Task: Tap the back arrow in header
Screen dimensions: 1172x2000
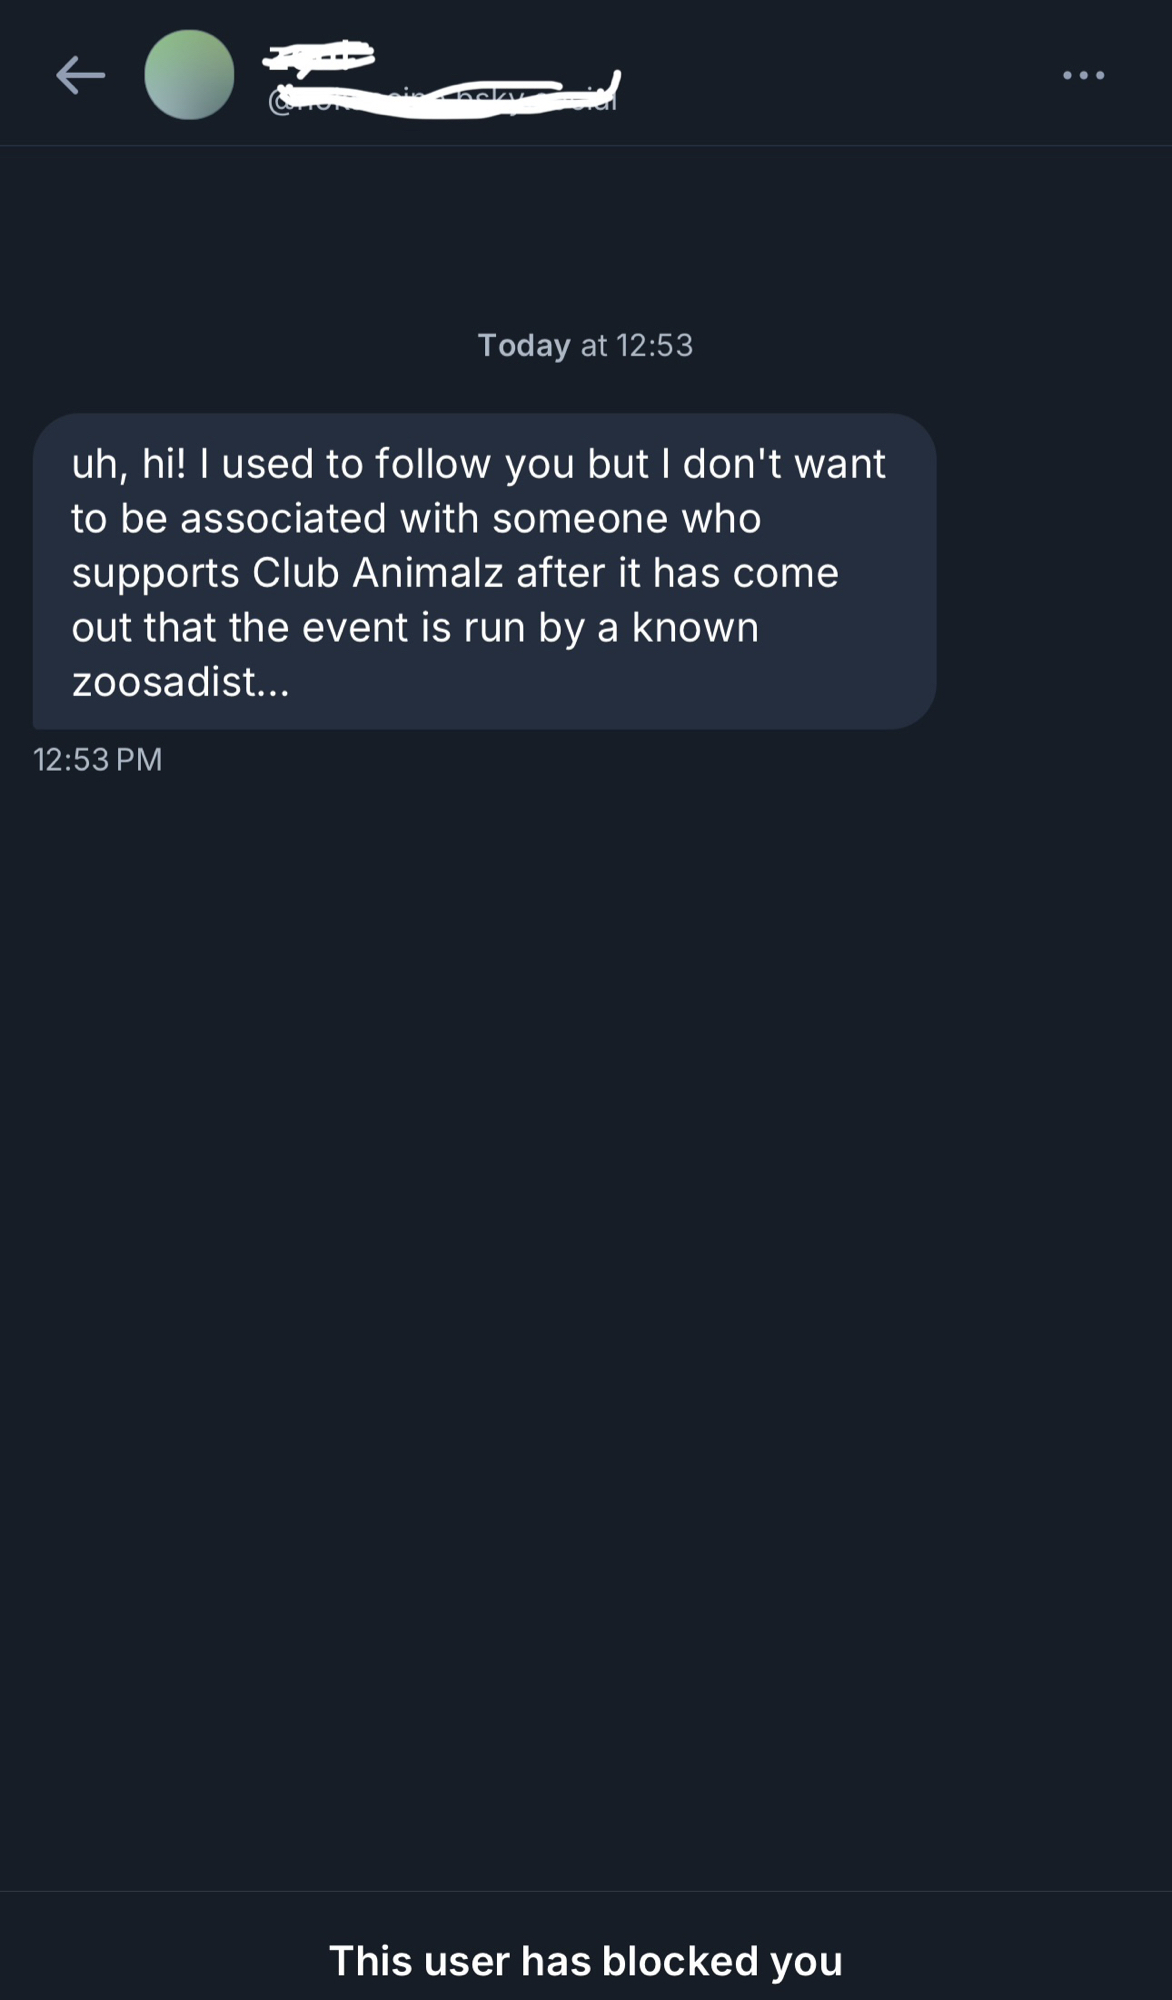Action: [80, 75]
